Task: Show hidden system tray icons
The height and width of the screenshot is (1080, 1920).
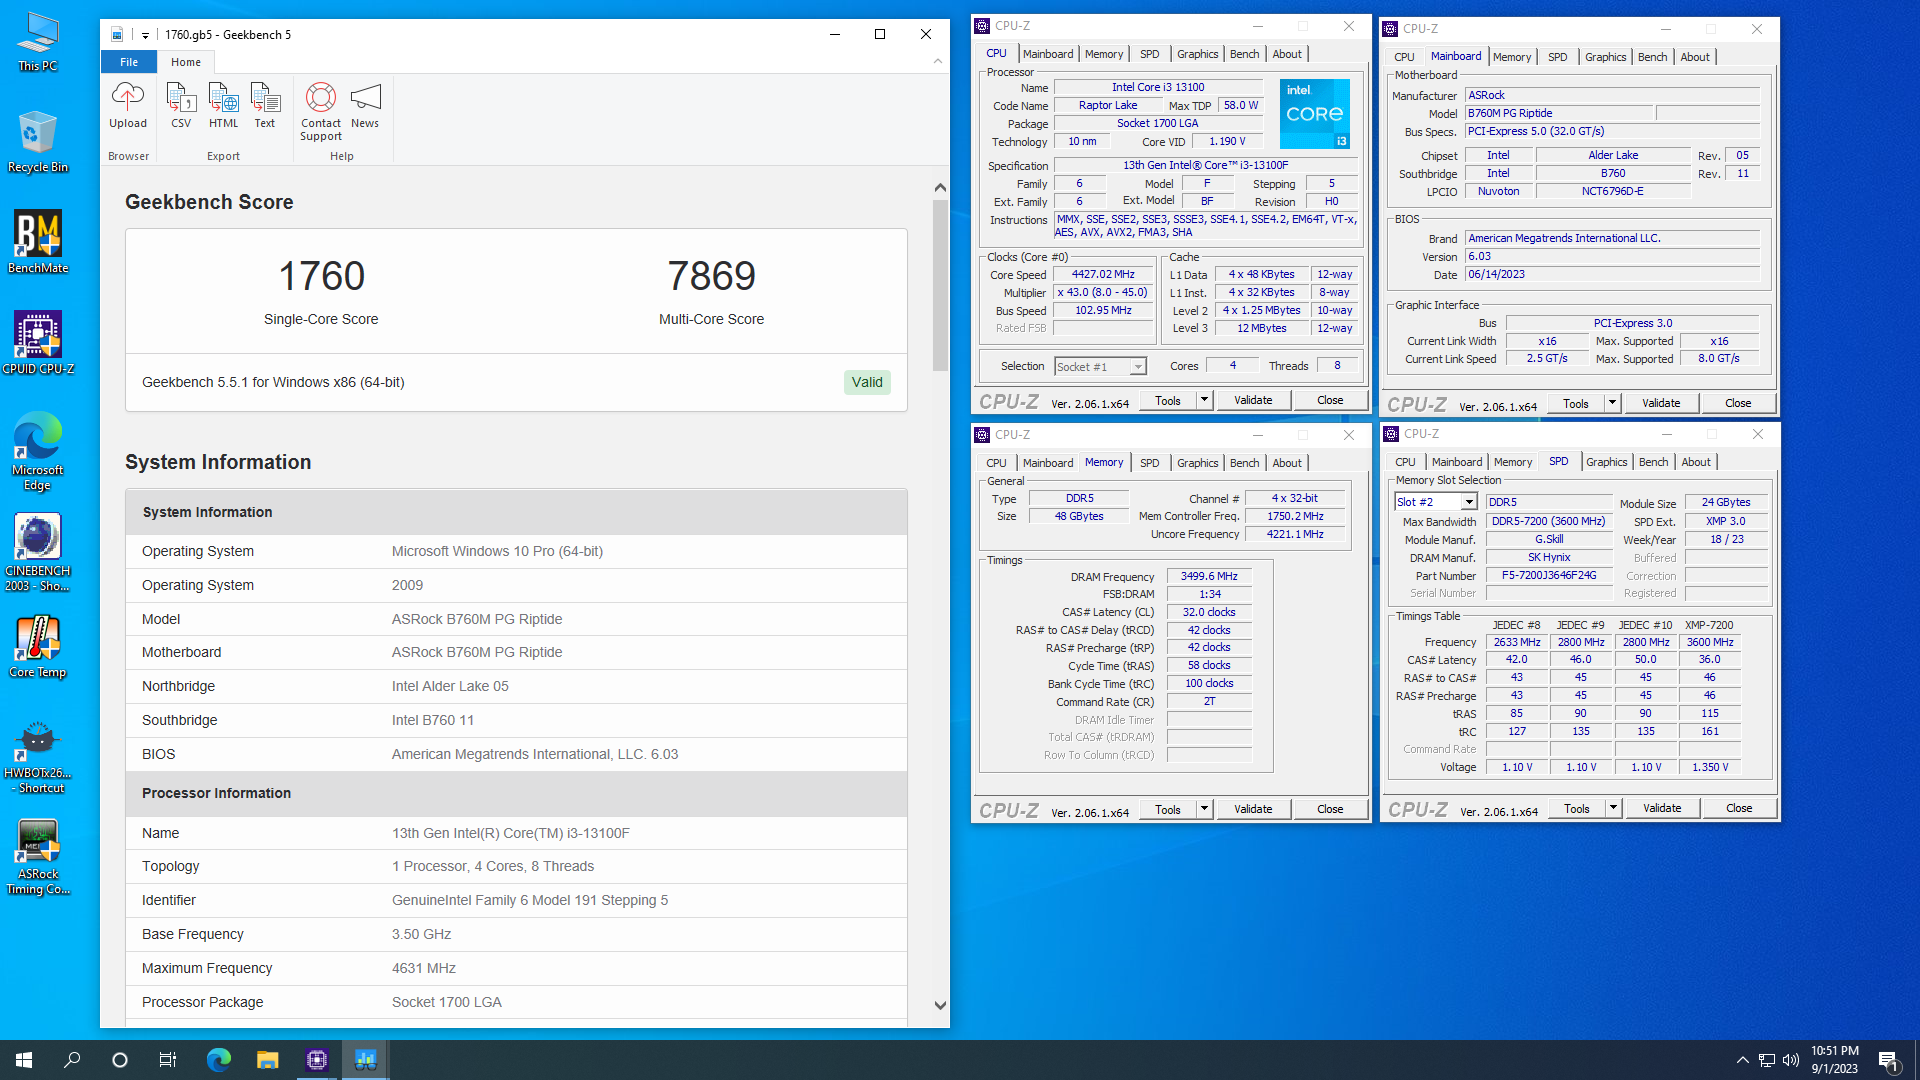Action: (1742, 1060)
